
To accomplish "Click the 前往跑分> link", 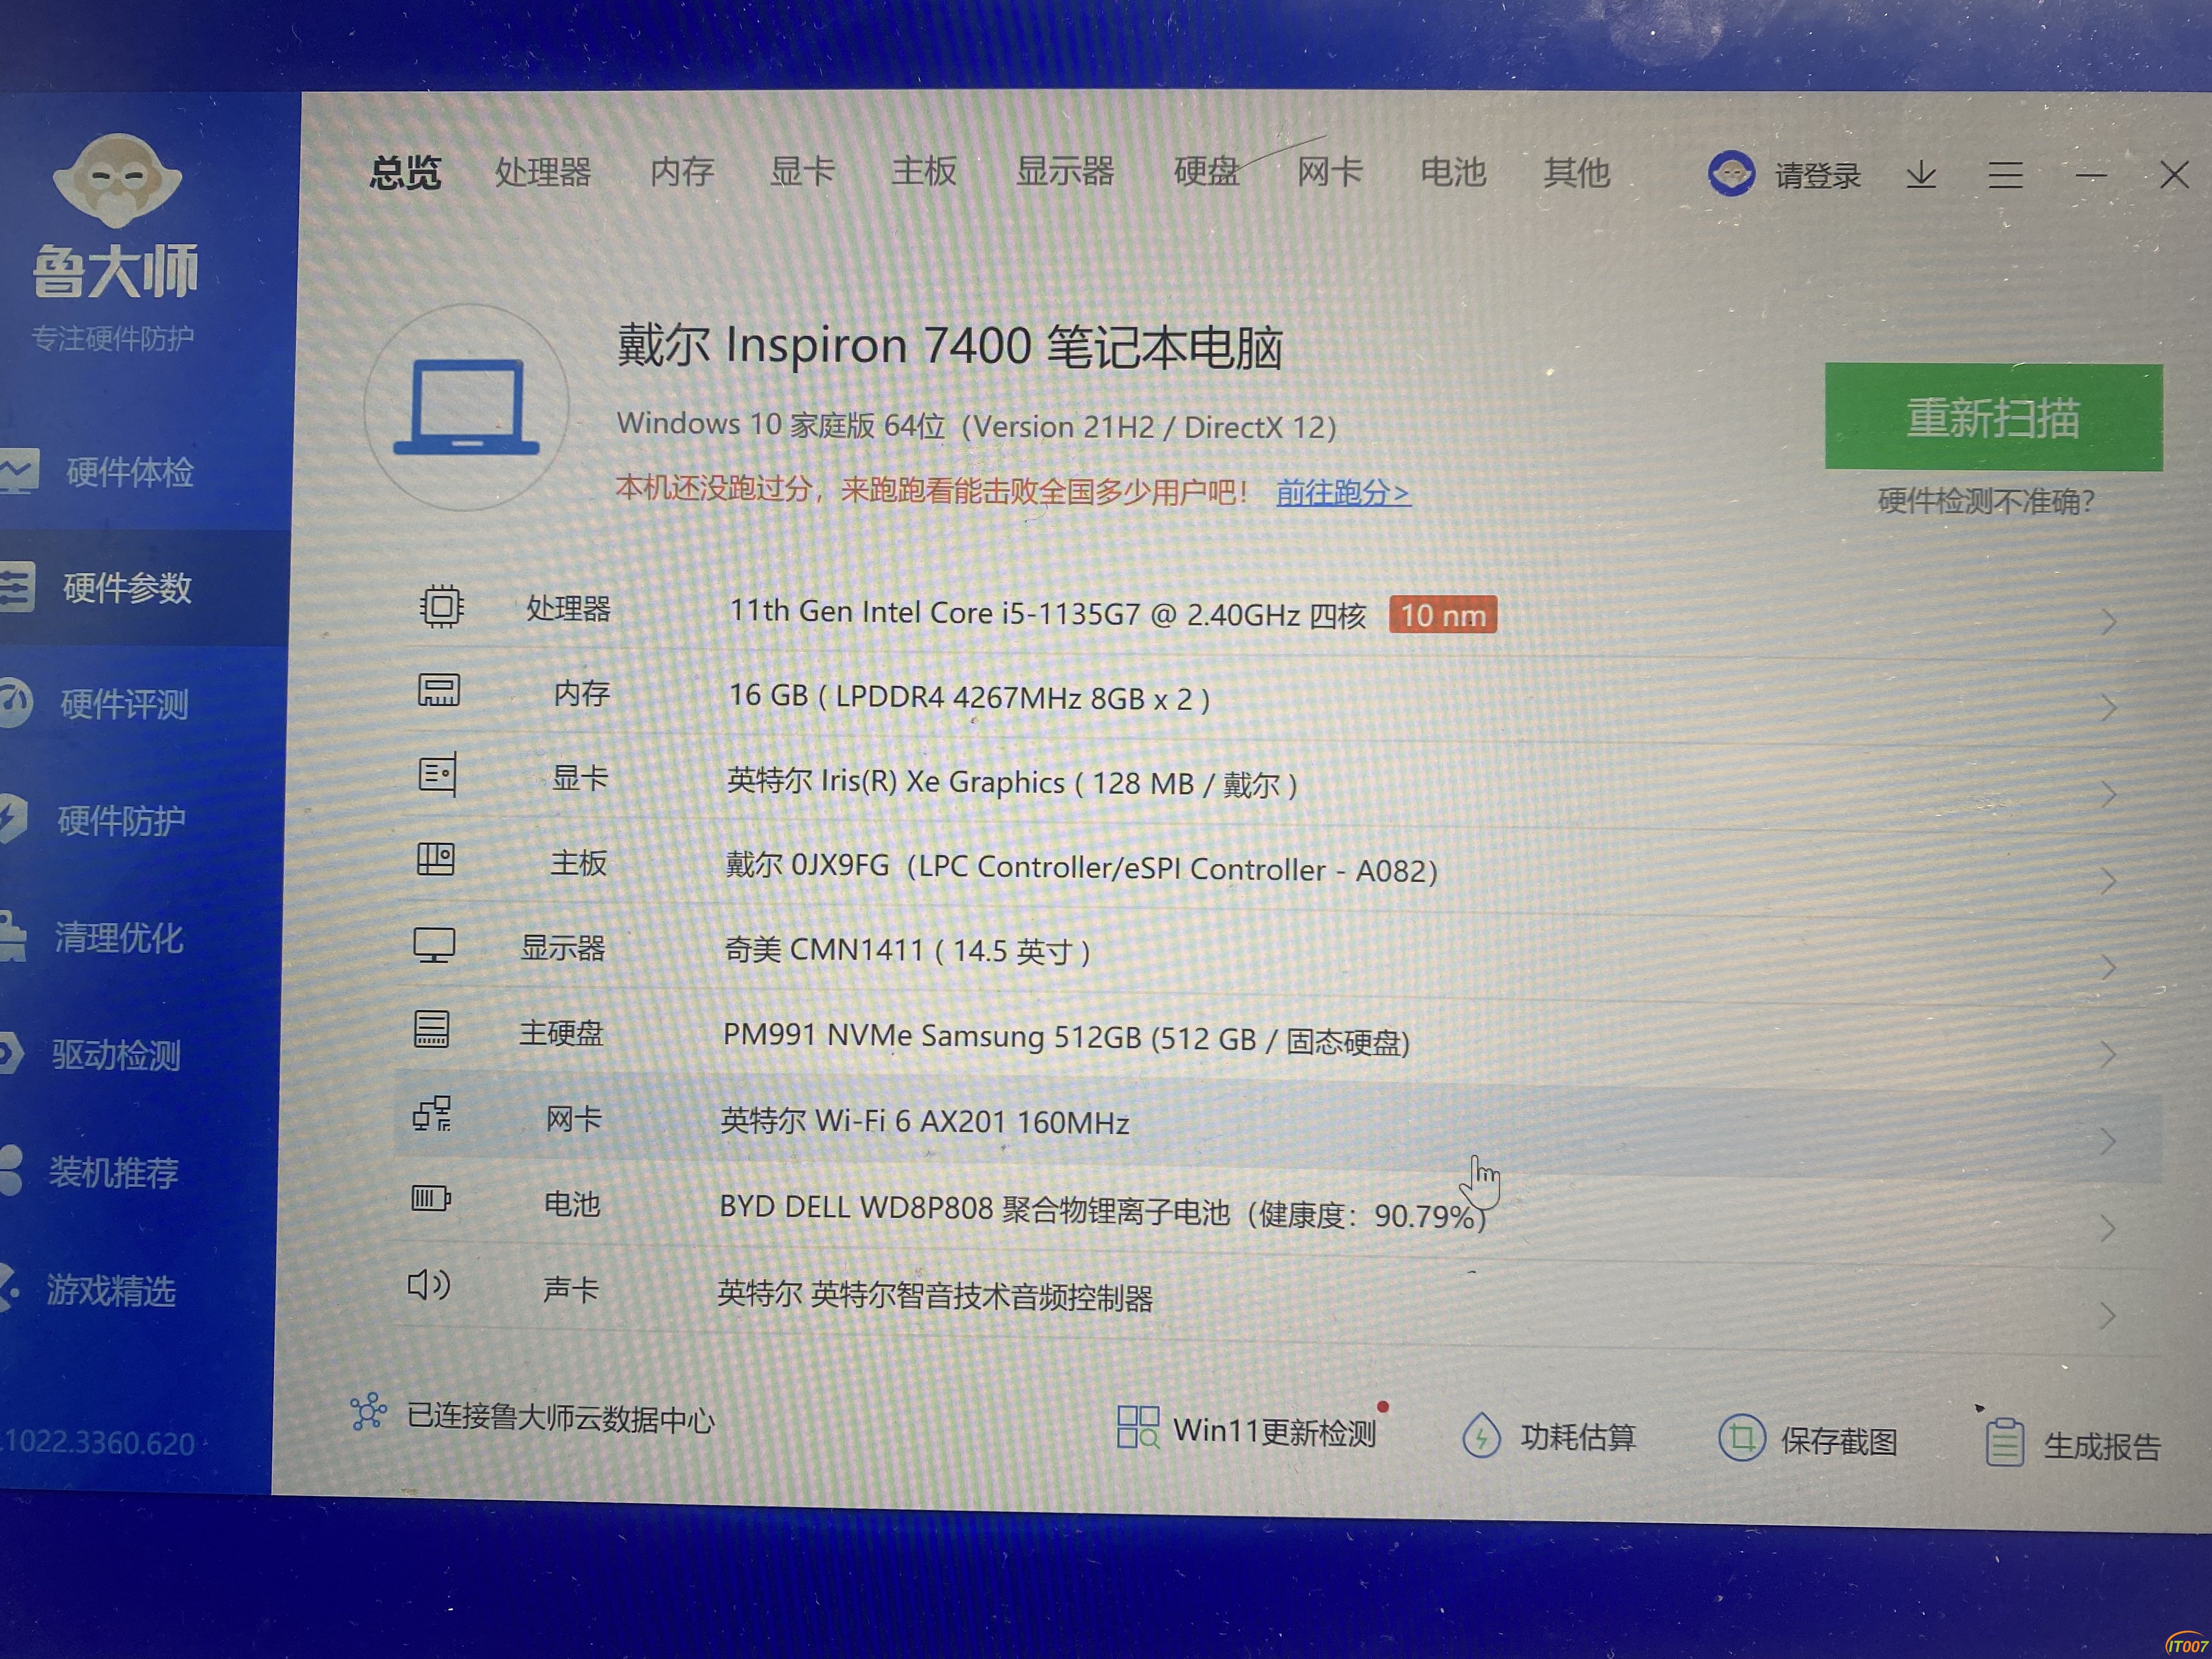I will pos(1343,492).
